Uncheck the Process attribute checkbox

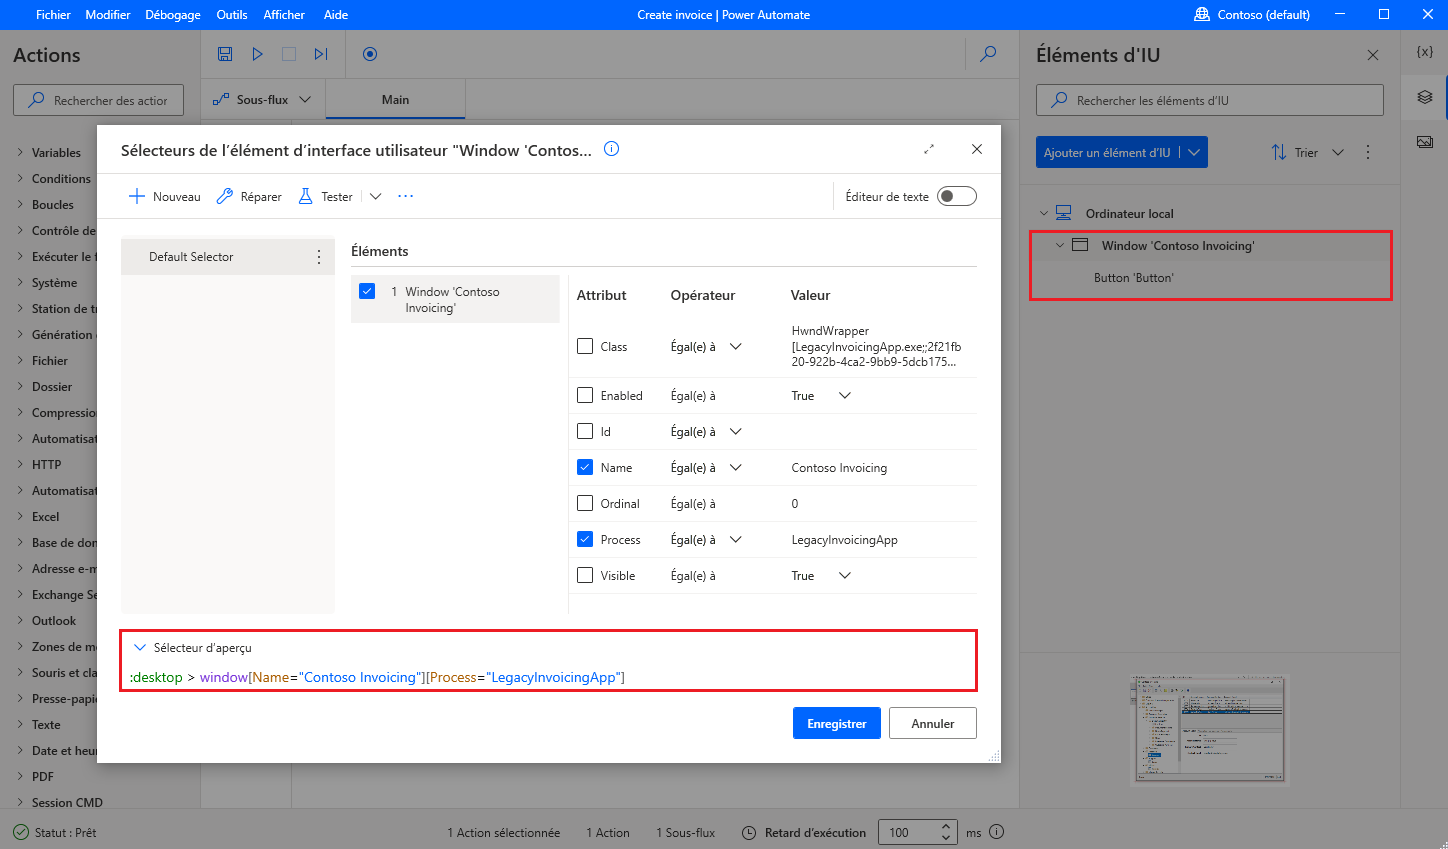[585, 539]
